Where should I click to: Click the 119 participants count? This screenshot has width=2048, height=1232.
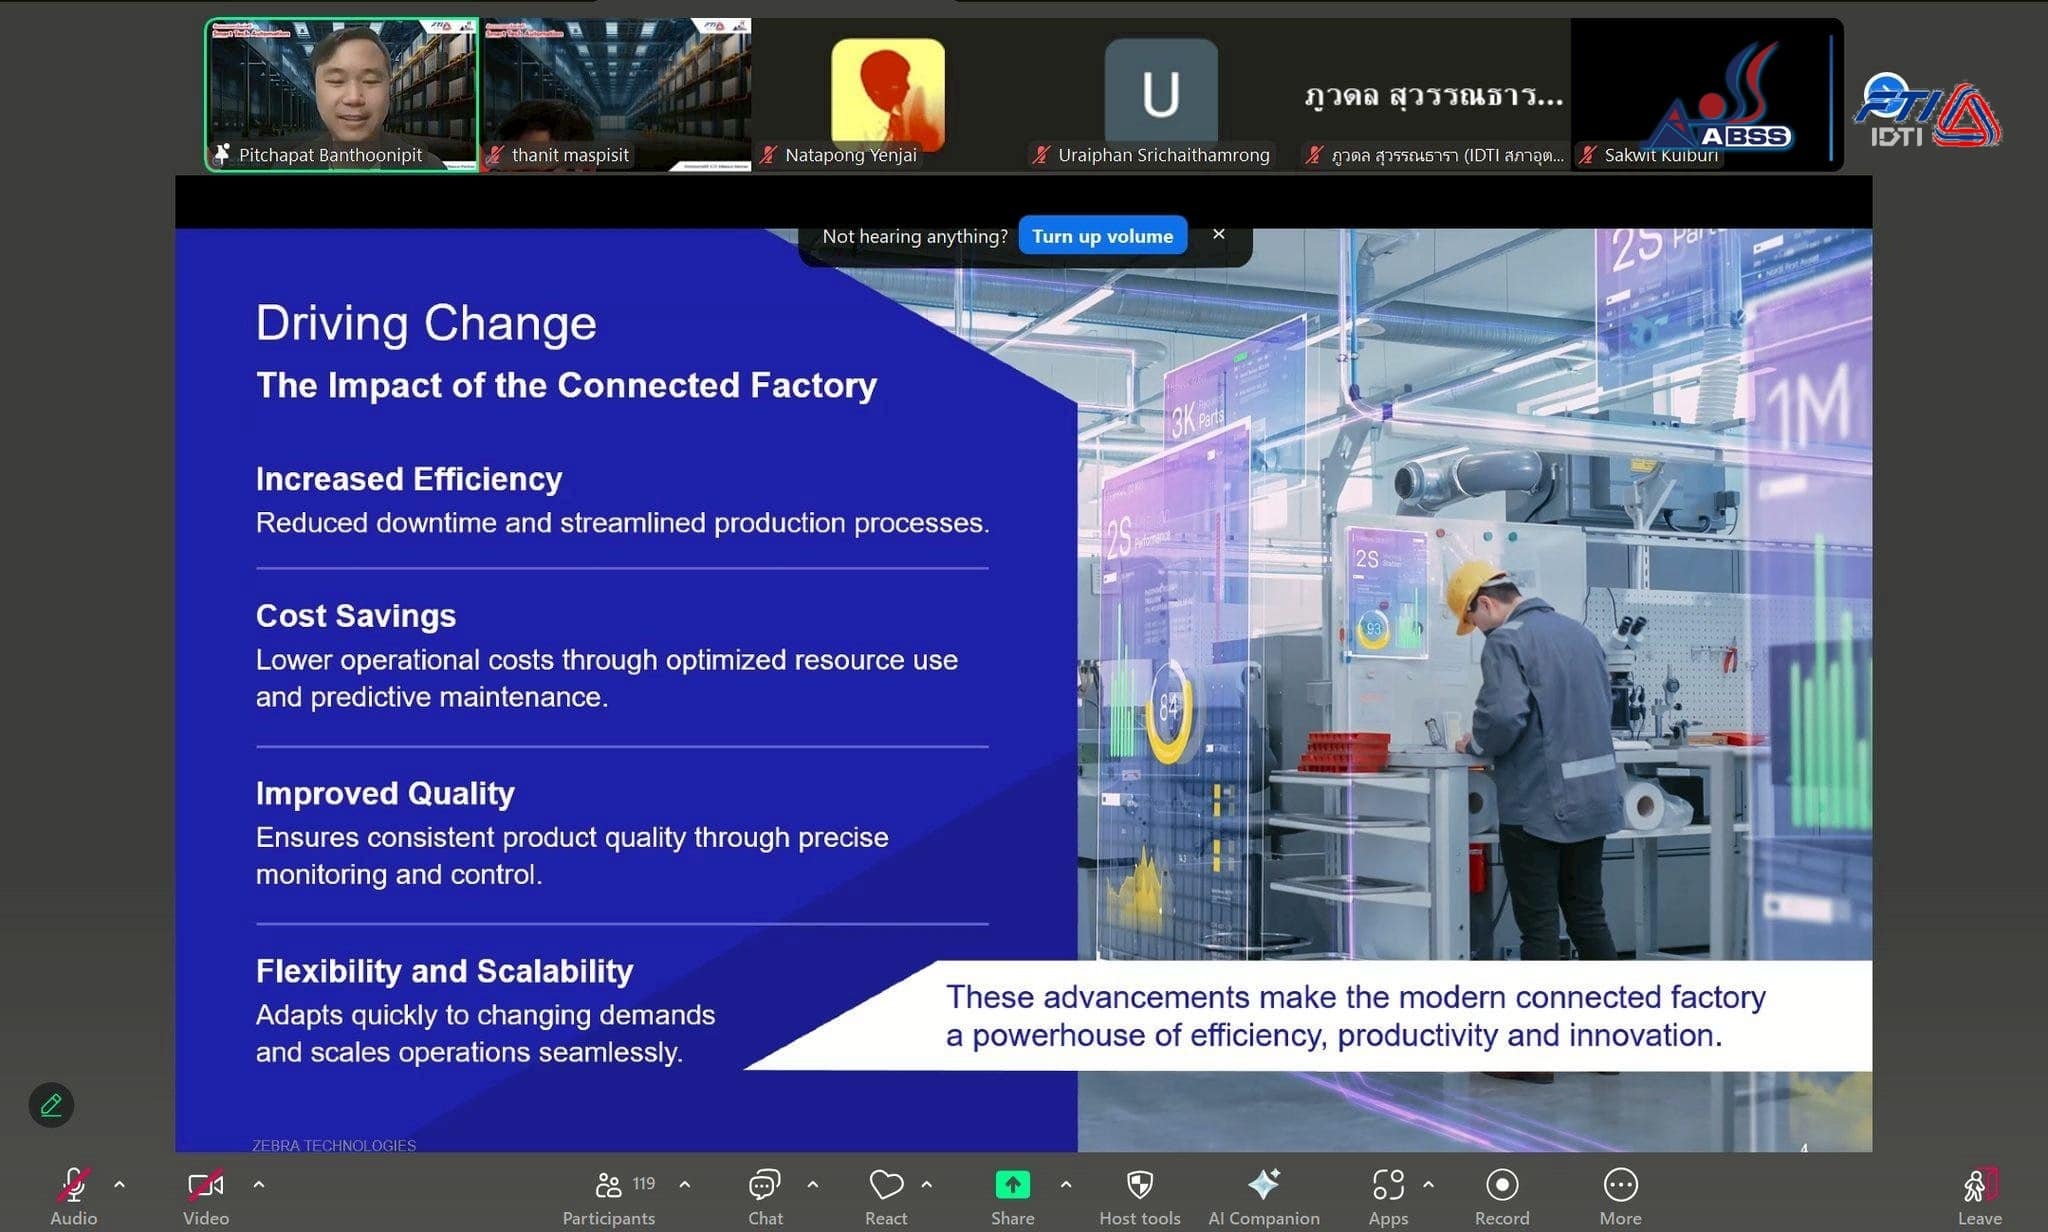point(643,1184)
